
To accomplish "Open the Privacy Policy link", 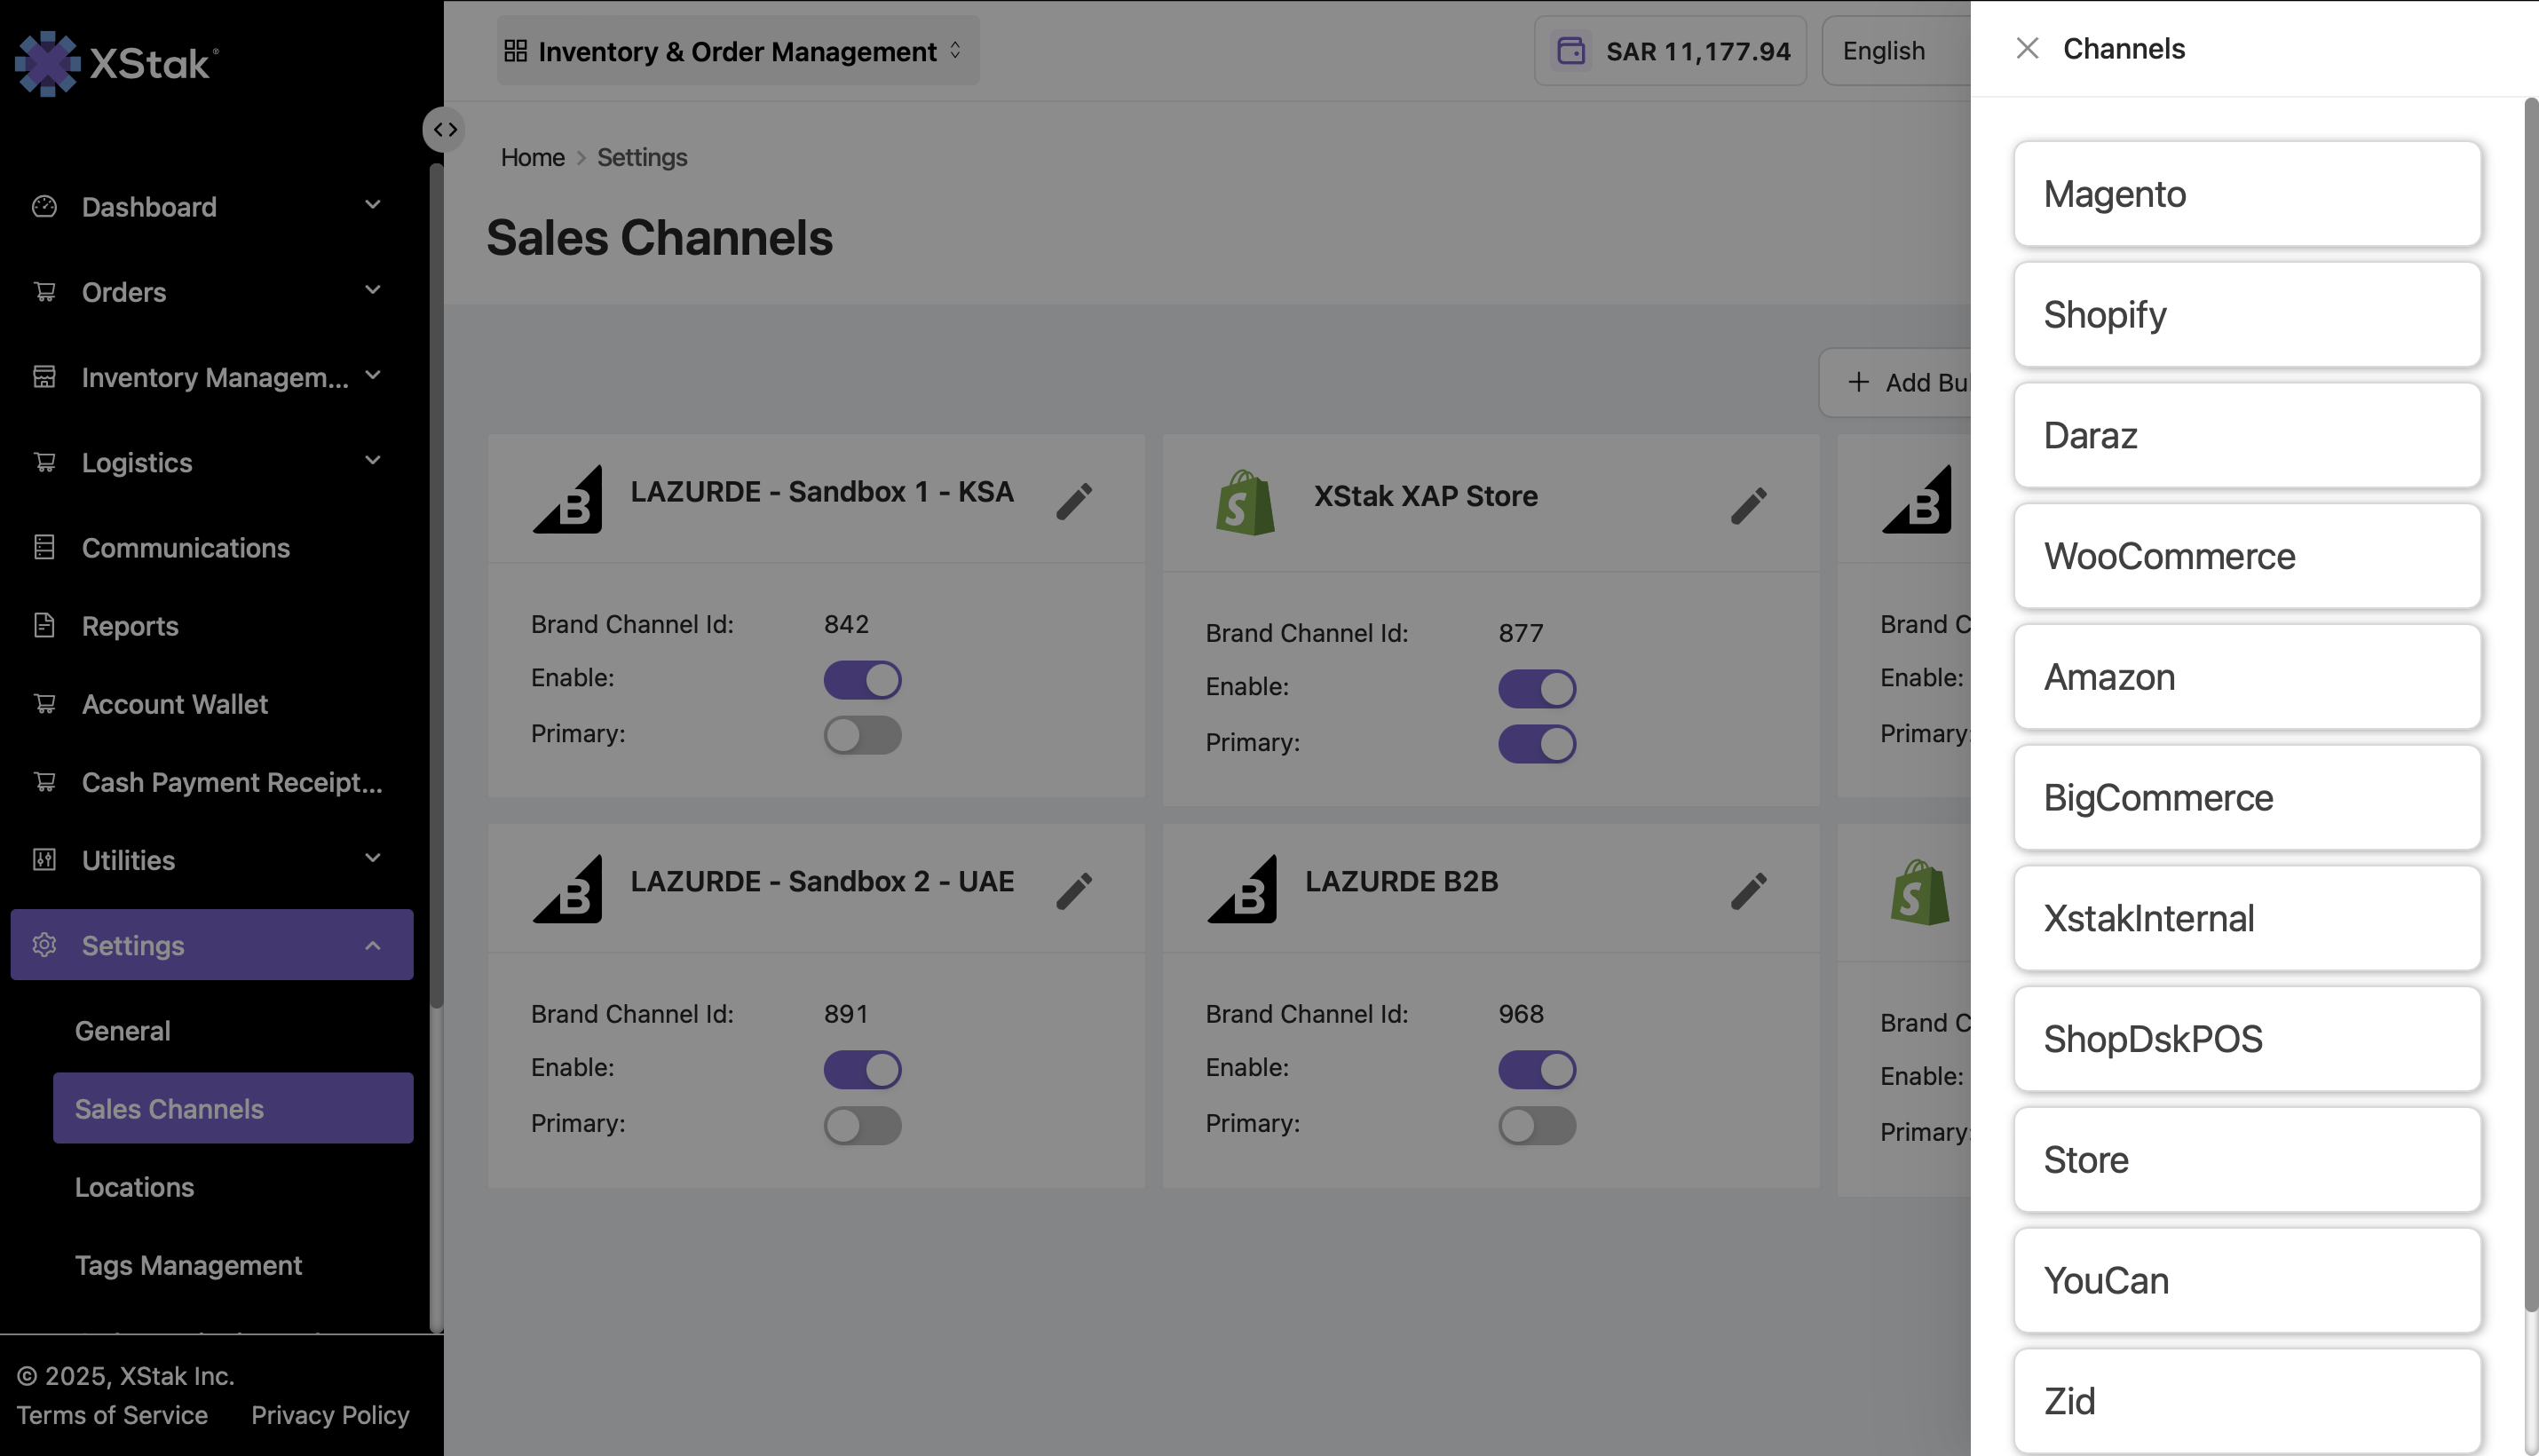I will (330, 1415).
